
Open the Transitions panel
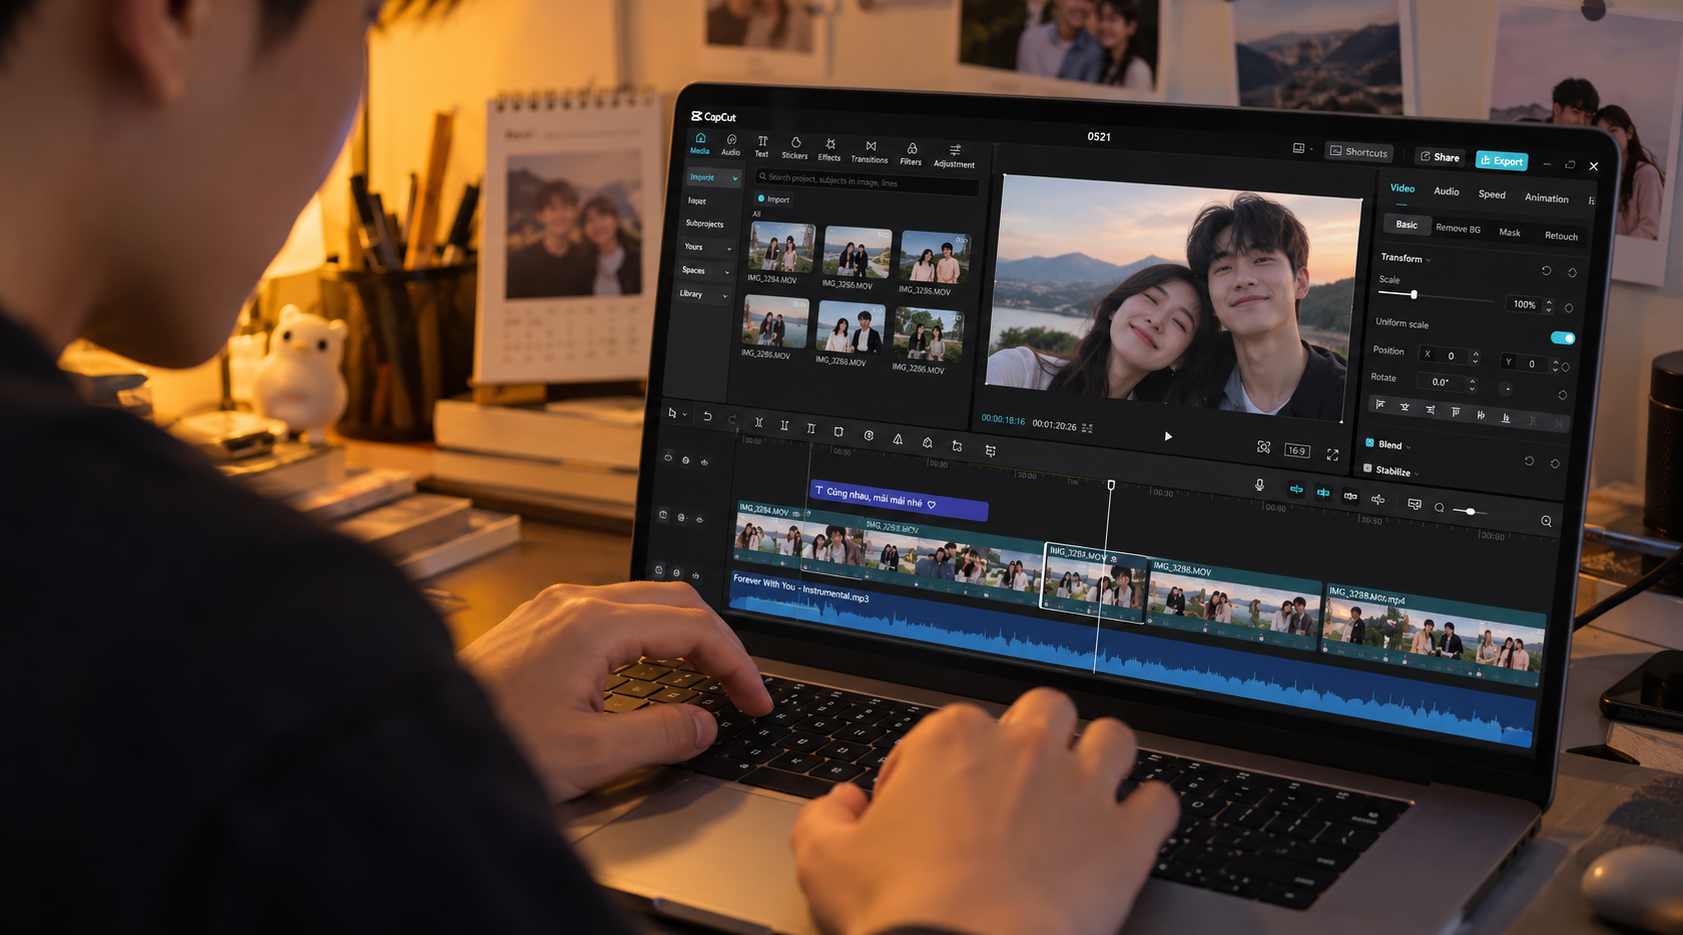pos(870,153)
